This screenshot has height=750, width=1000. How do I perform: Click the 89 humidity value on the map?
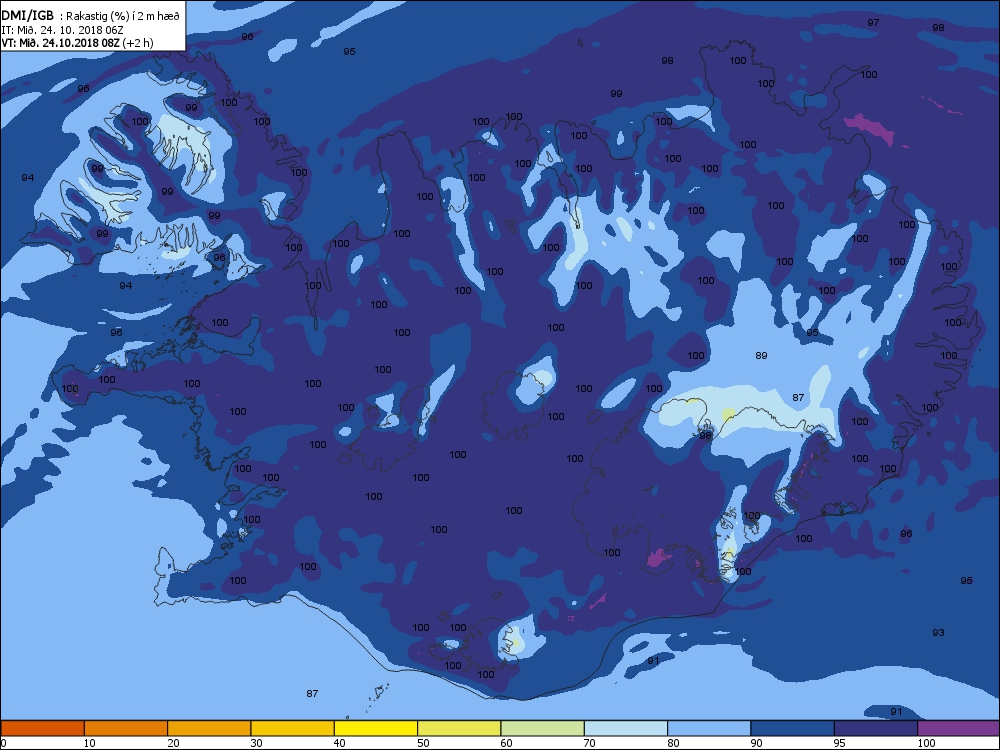[x=761, y=356]
